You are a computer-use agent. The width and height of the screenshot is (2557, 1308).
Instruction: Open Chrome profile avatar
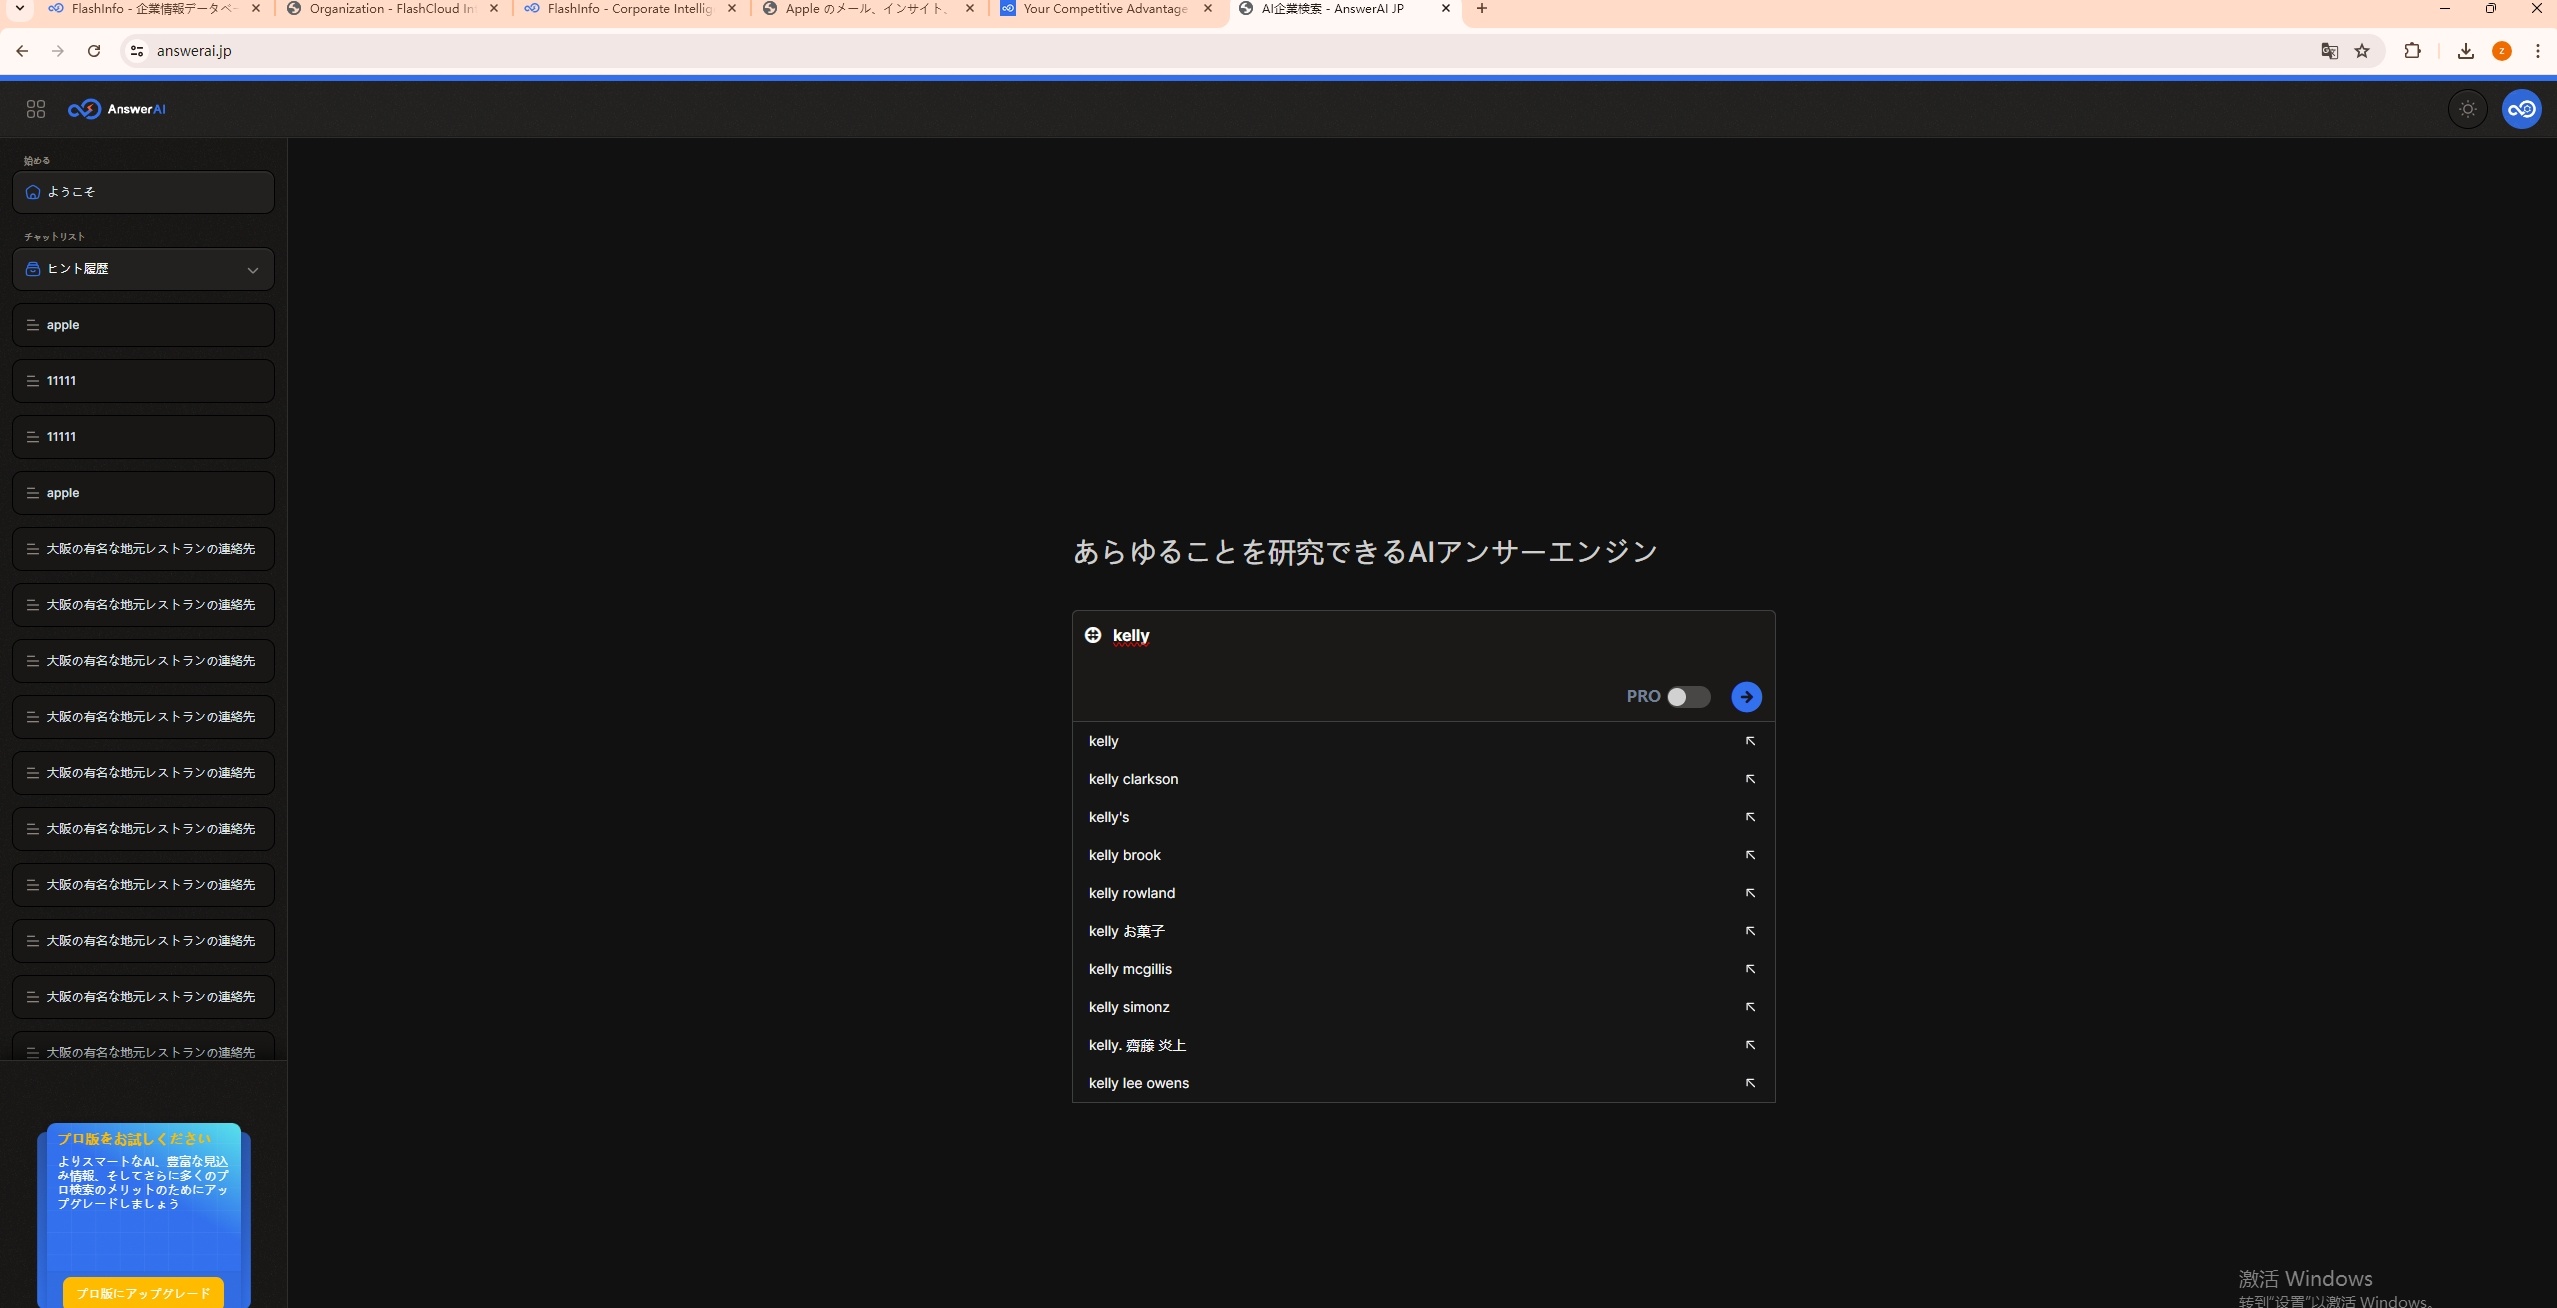click(2502, 51)
